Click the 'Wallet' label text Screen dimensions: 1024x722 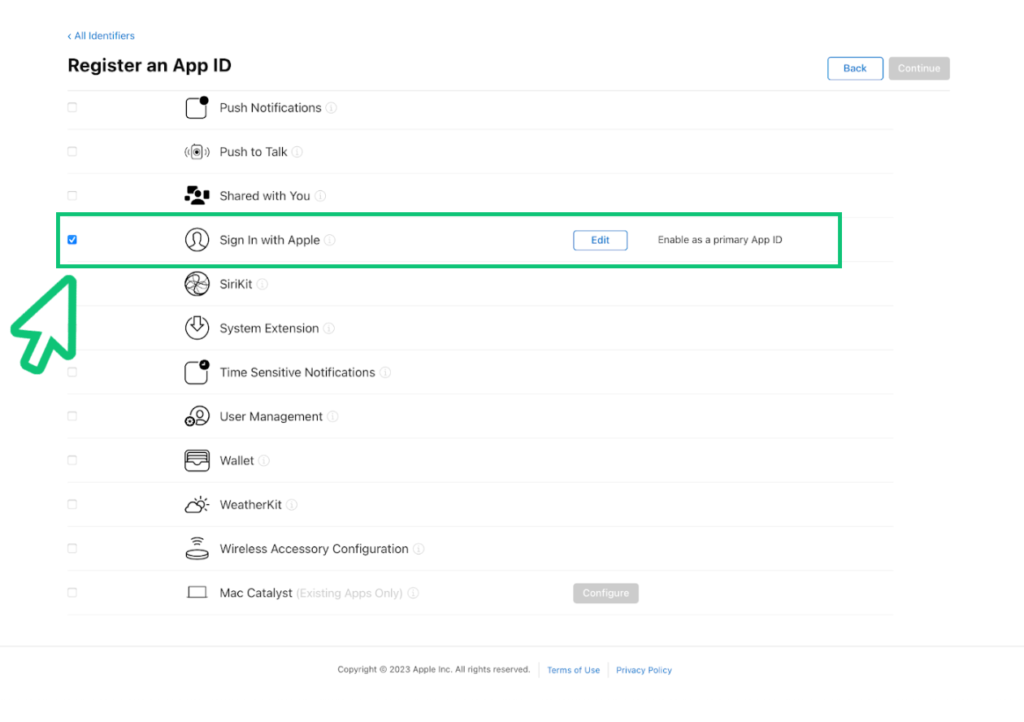click(x=236, y=461)
